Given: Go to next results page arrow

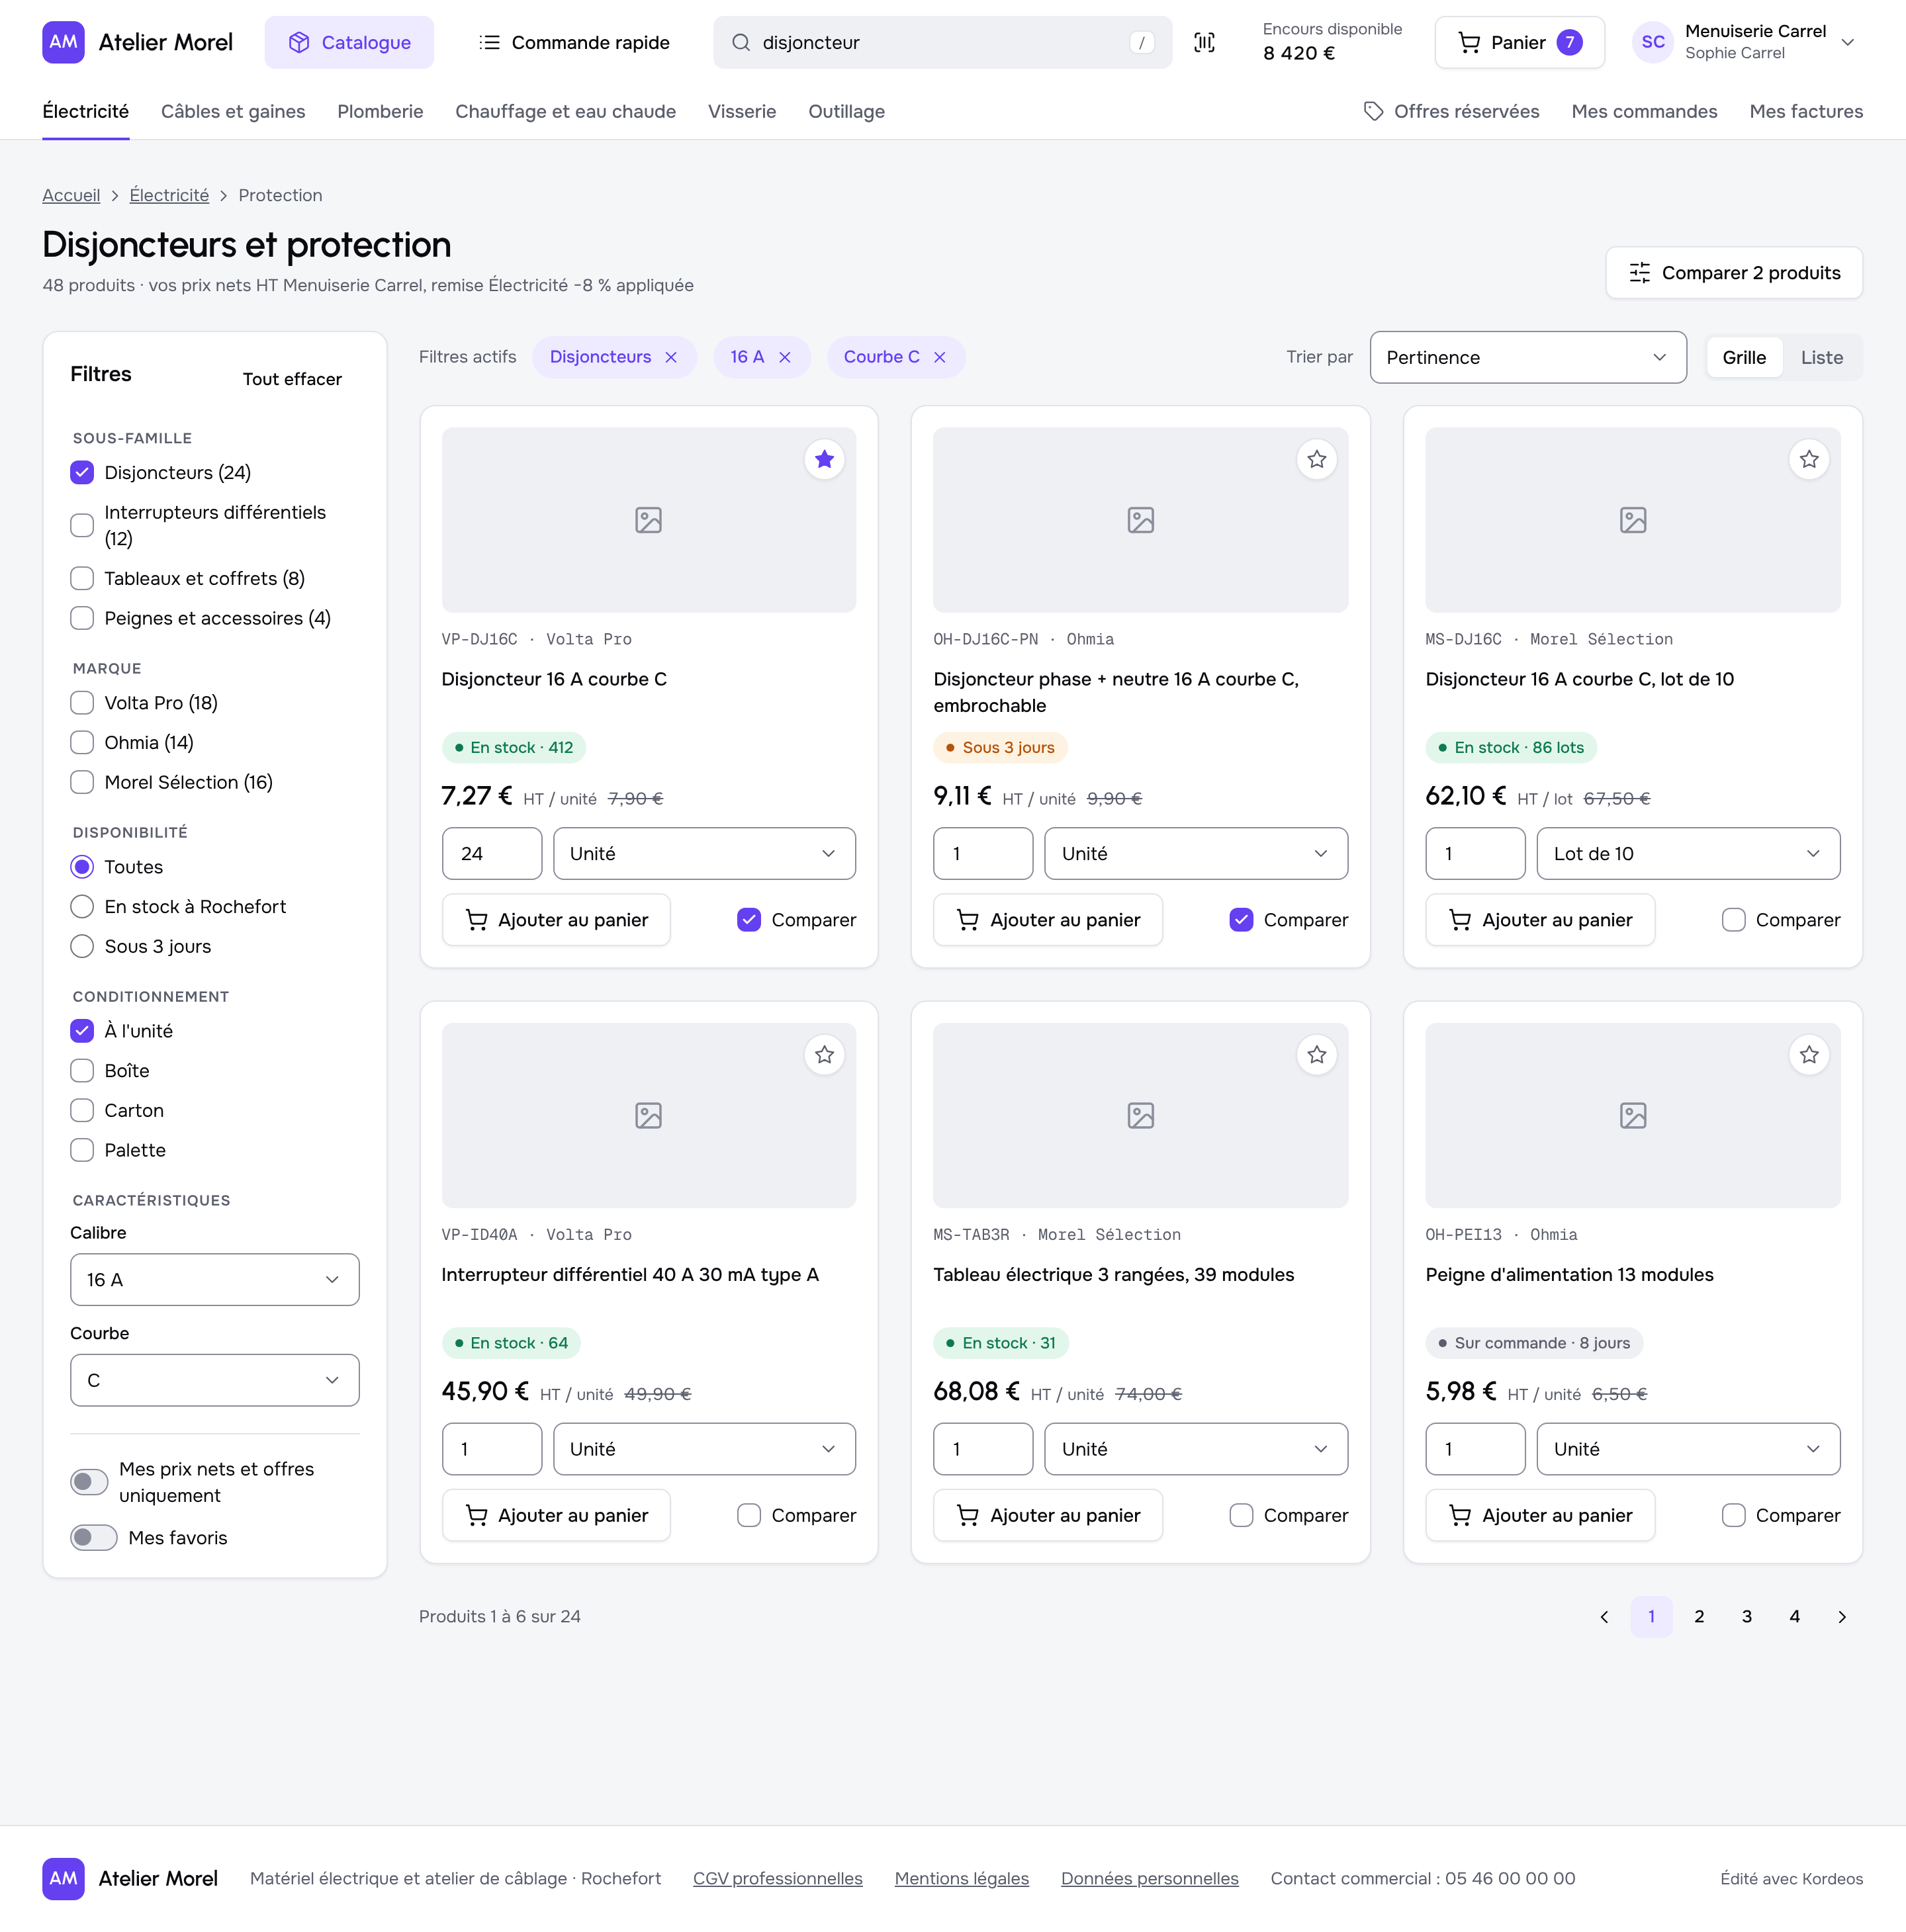Looking at the screenshot, I should [x=1842, y=1617].
